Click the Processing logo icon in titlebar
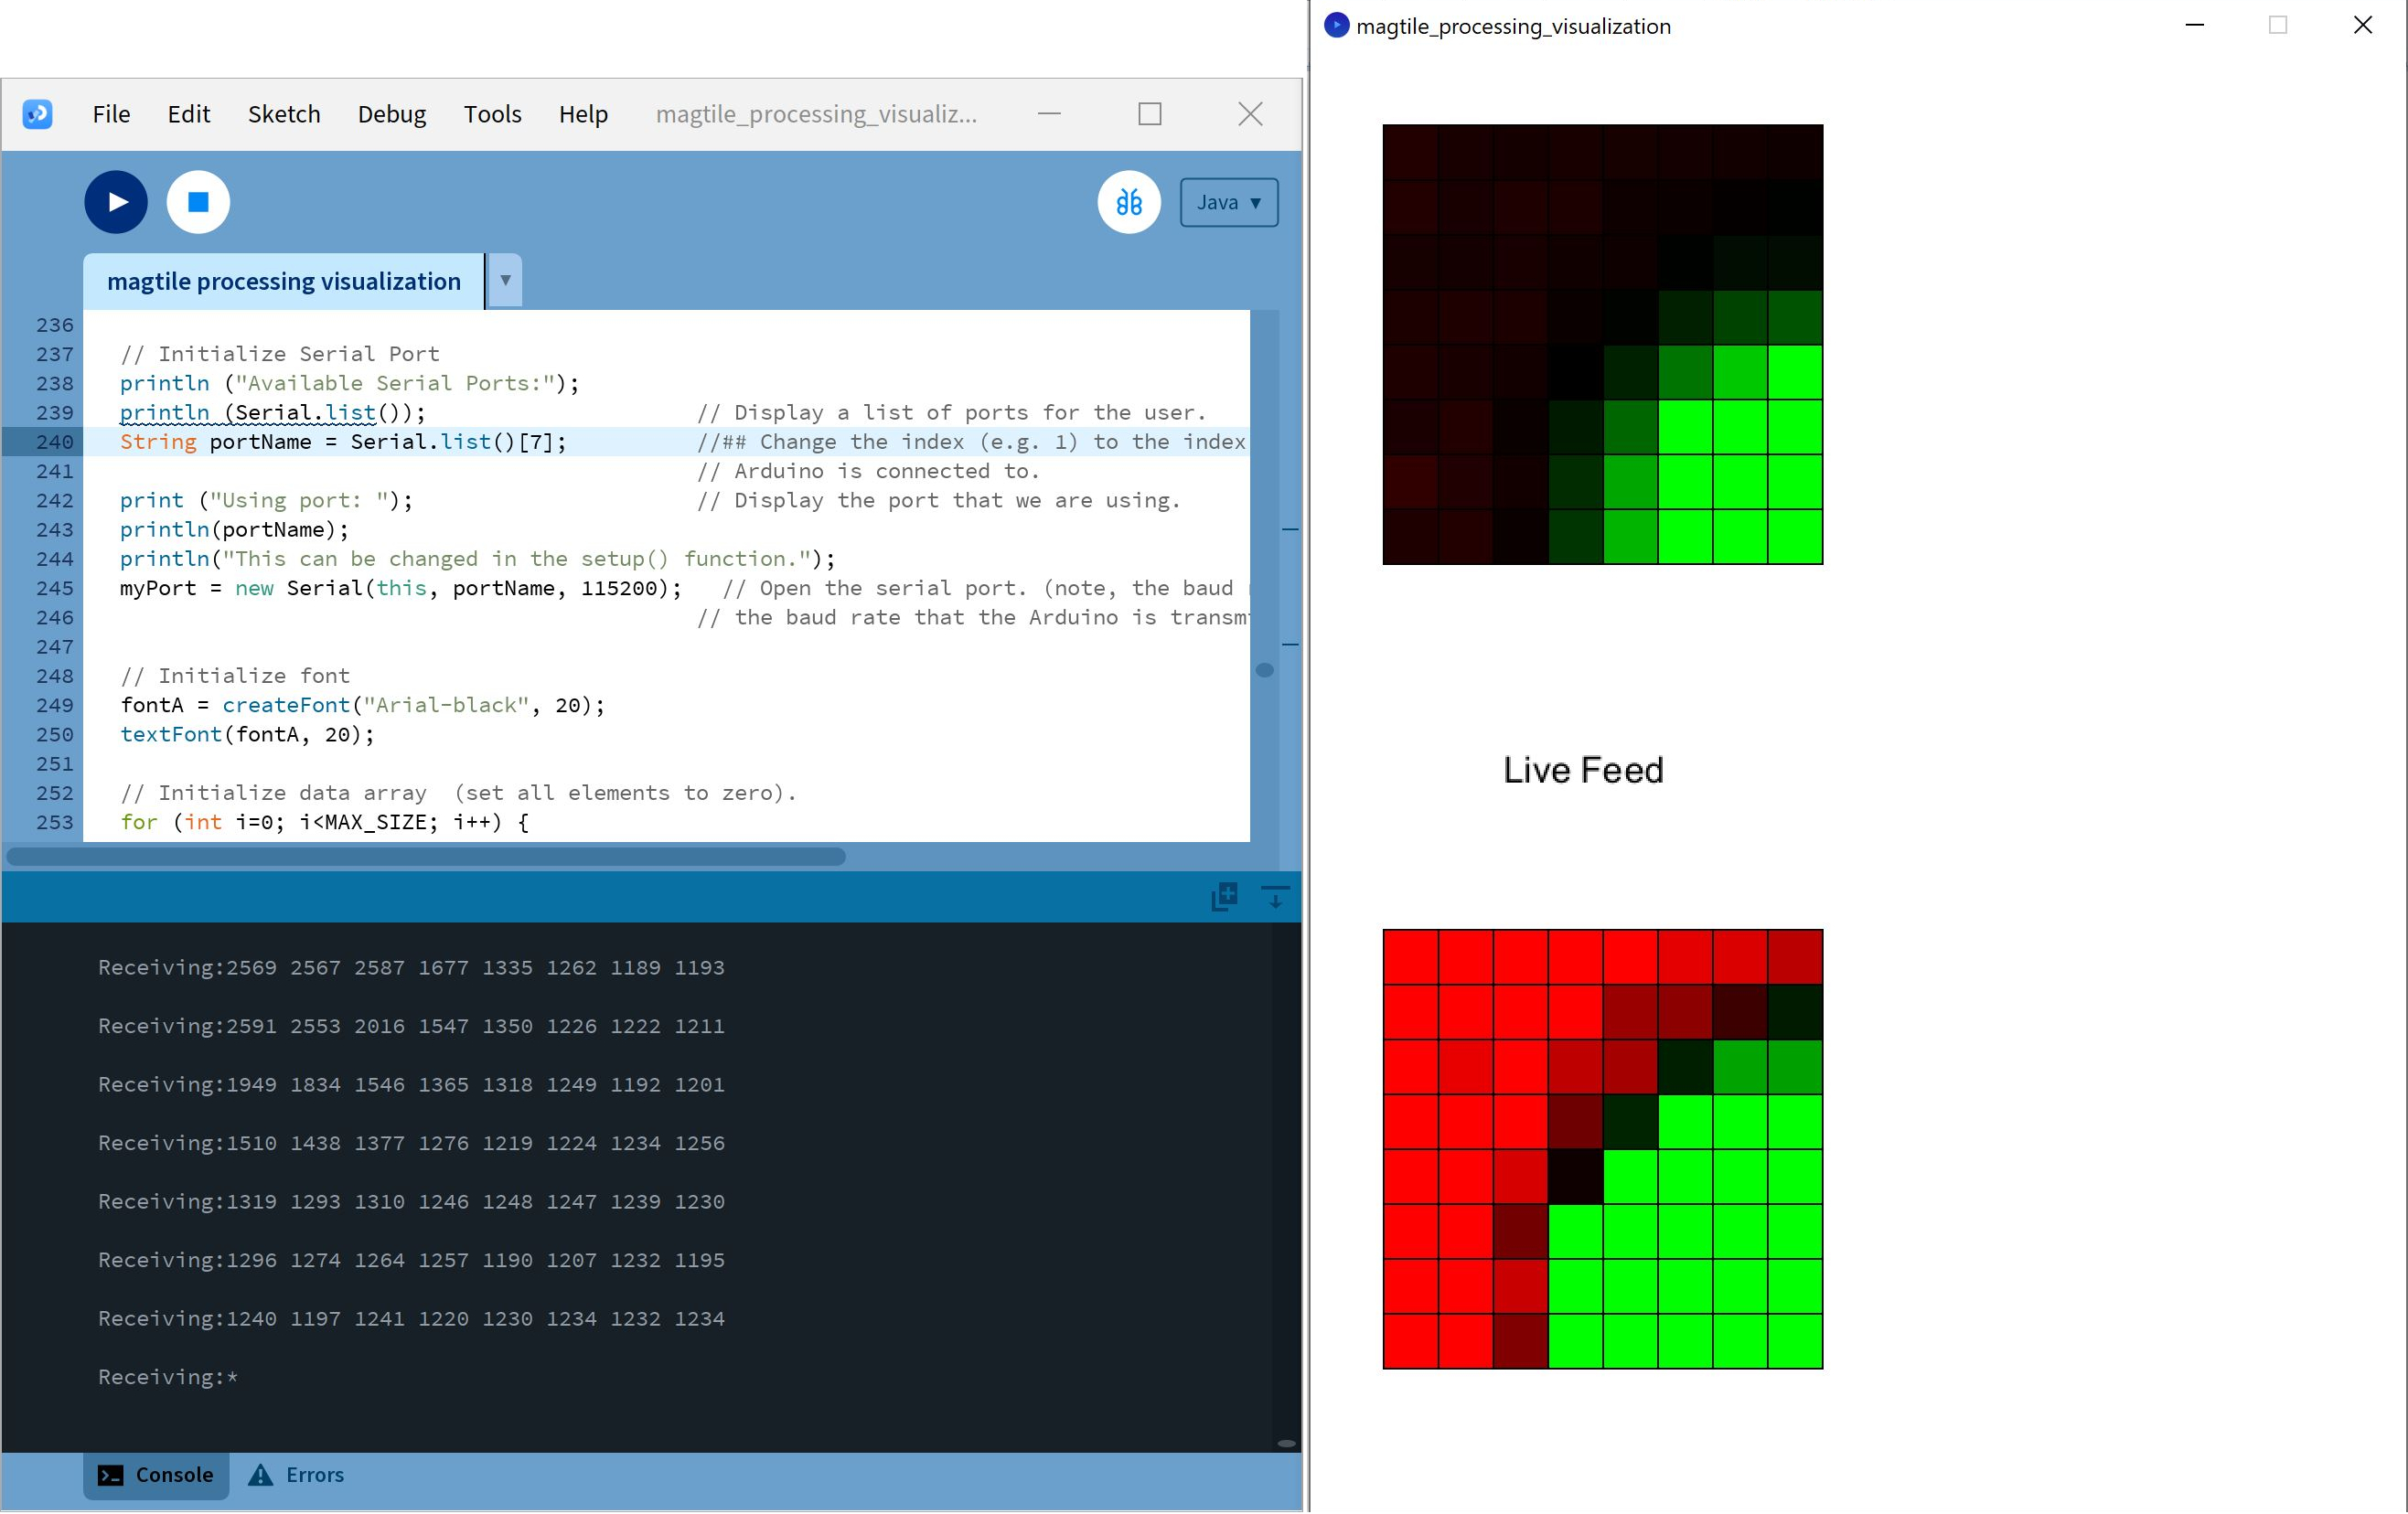This screenshot has height=1514, width=2408. (38, 114)
